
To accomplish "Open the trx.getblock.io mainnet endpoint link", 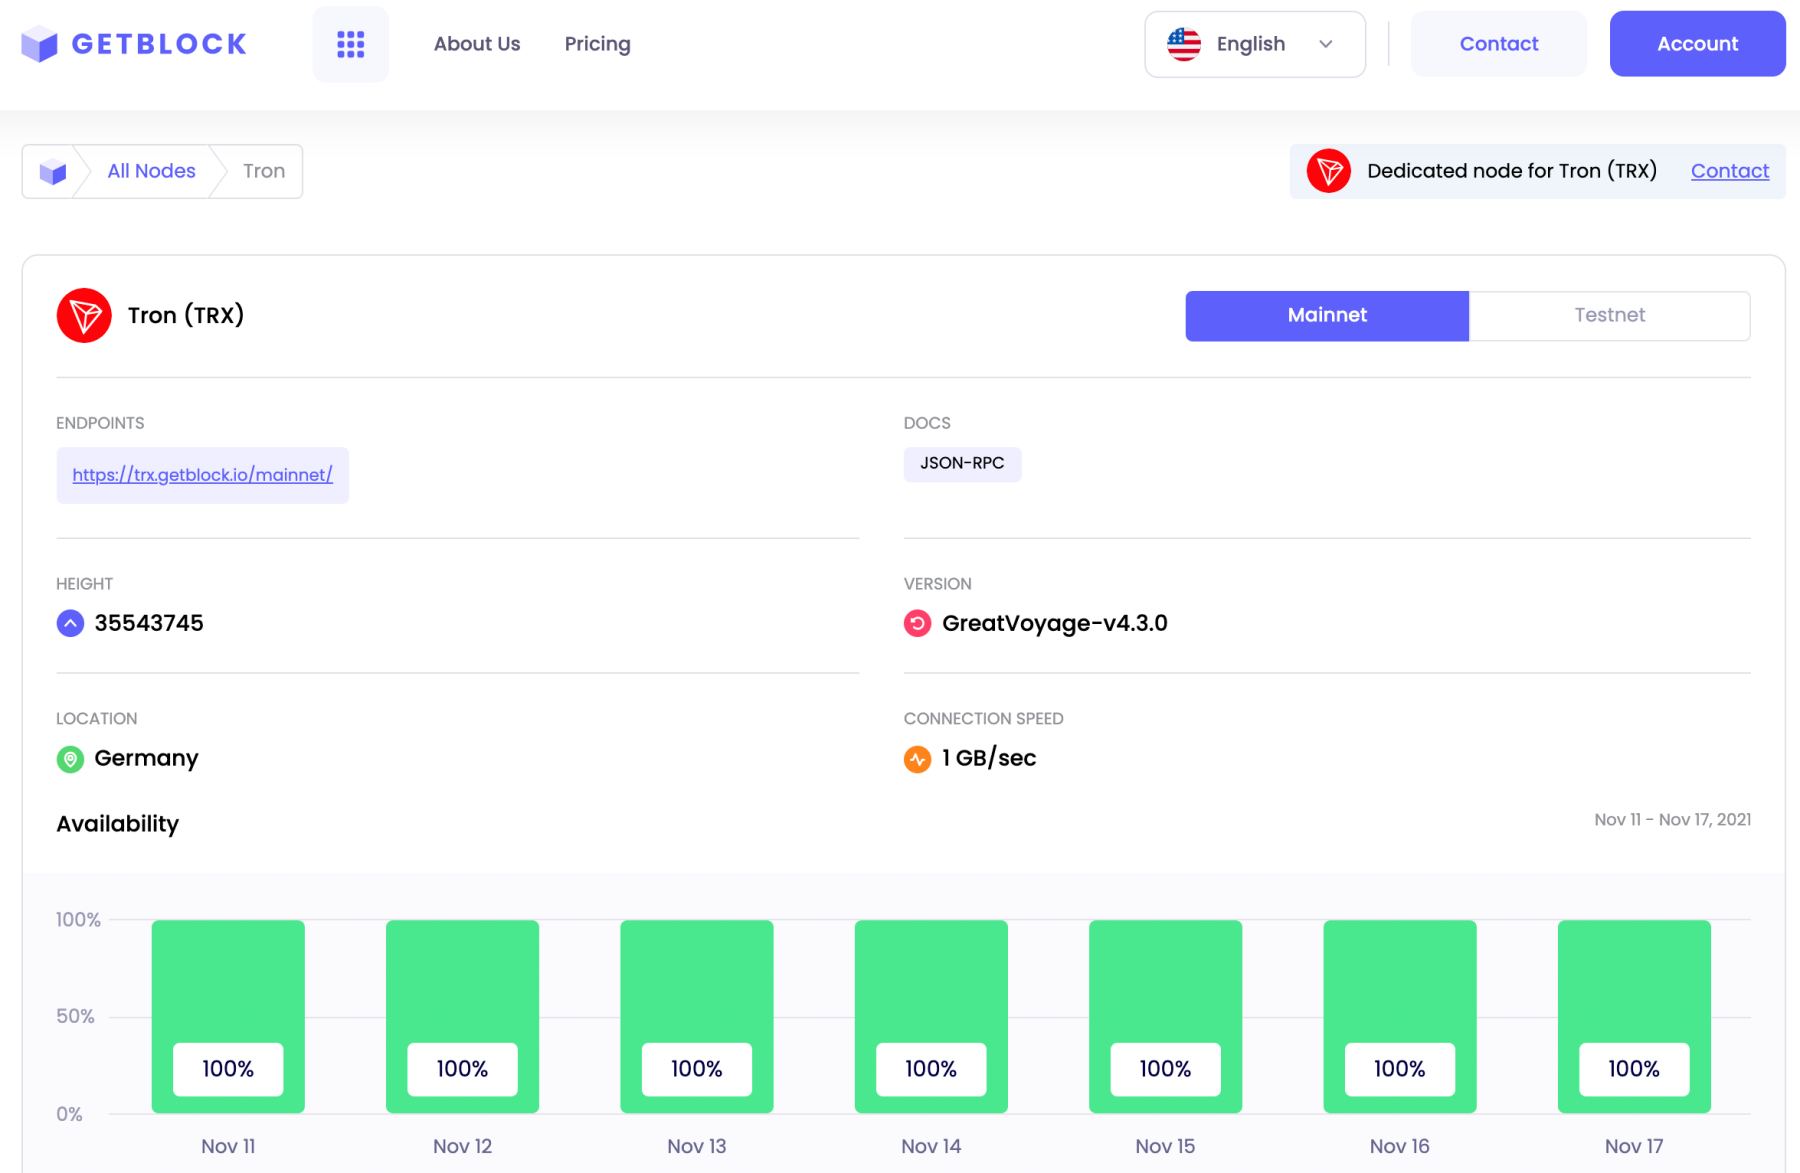I will pyautogui.click(x=202, y=474).
